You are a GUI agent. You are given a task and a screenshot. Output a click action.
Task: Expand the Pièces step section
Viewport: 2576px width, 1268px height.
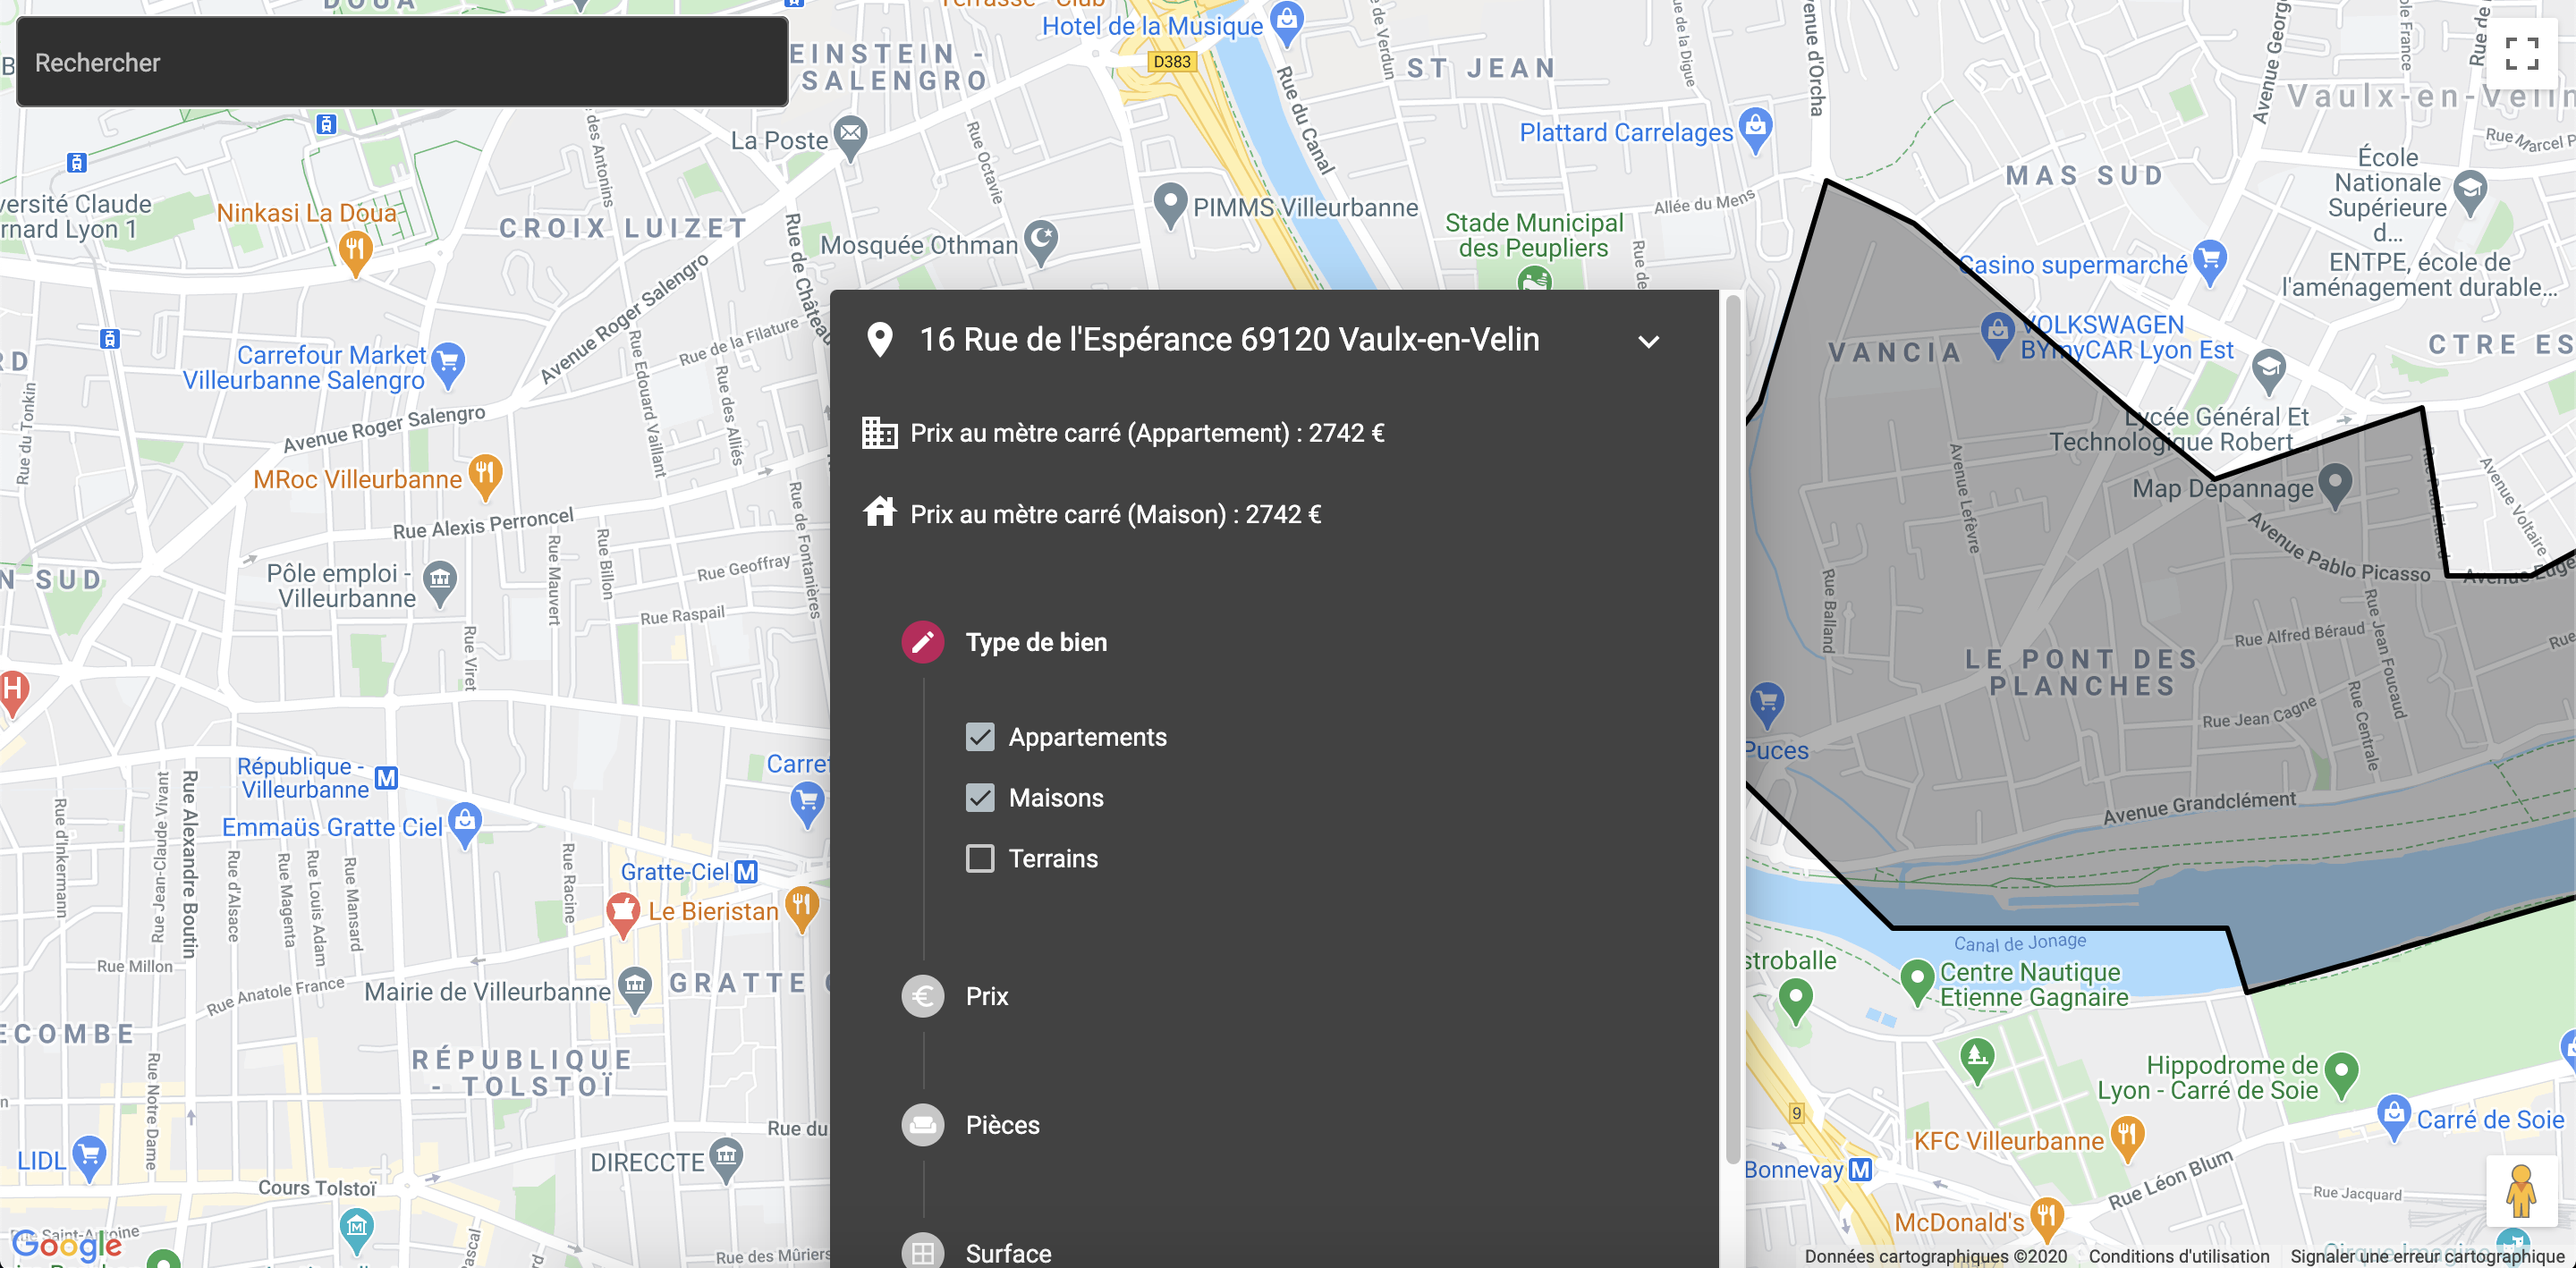(x=1002, y=1125)
